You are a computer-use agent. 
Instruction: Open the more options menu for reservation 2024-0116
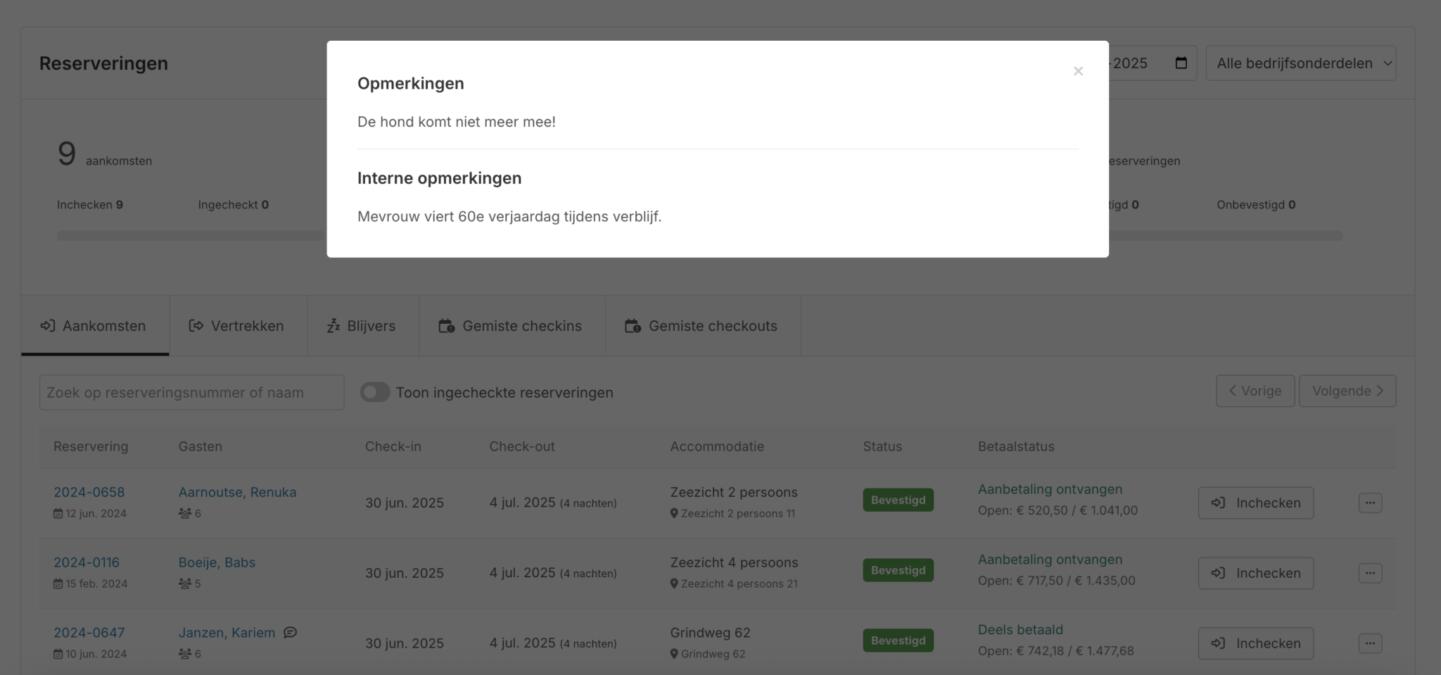(1370, 573)
